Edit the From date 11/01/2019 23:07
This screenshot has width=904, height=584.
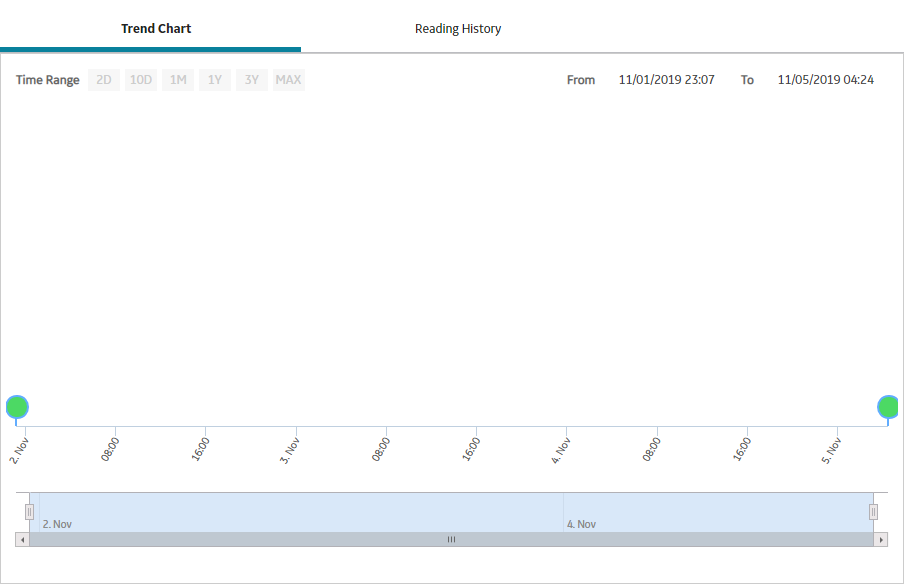pos(666,80)
